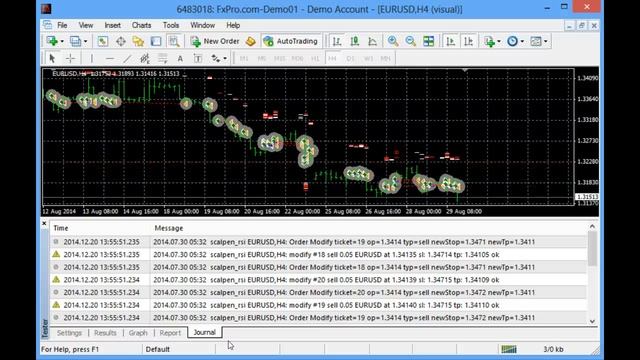Select the arrows objects tool
640x360 pixels.
tap(216, 58)
